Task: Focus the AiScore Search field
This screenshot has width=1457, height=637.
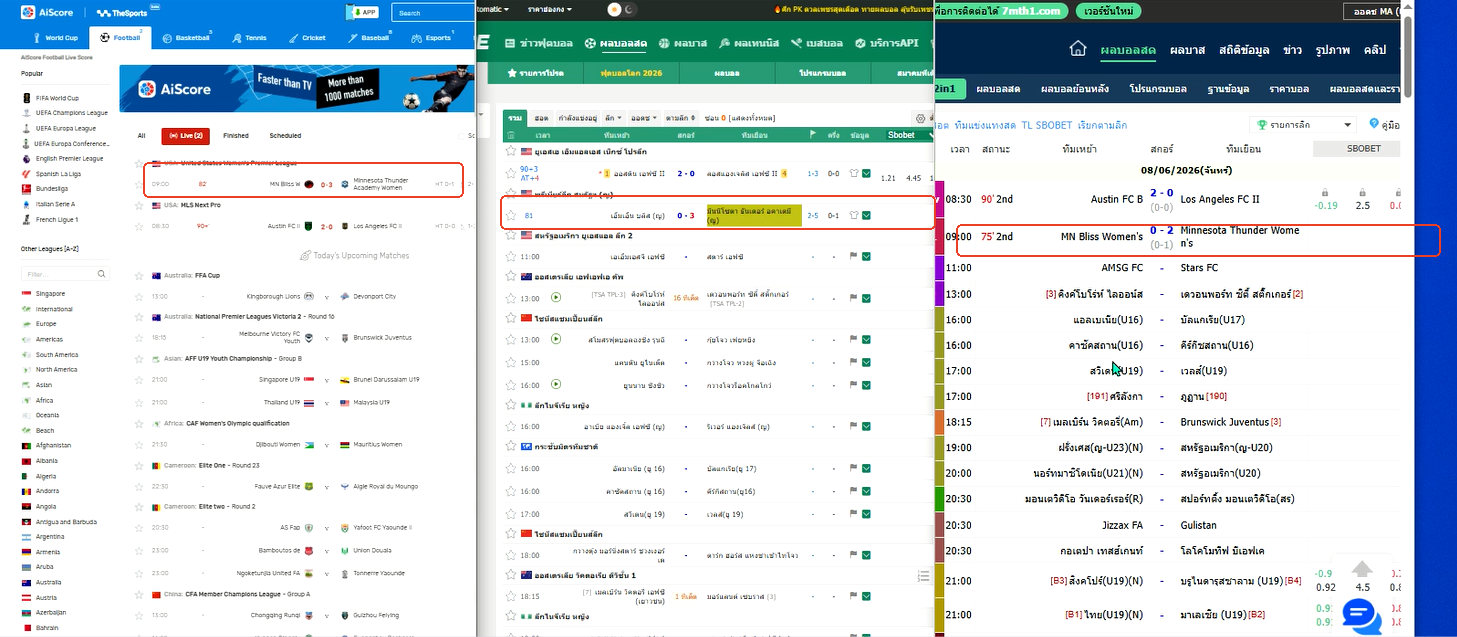Action: (432, 12)
